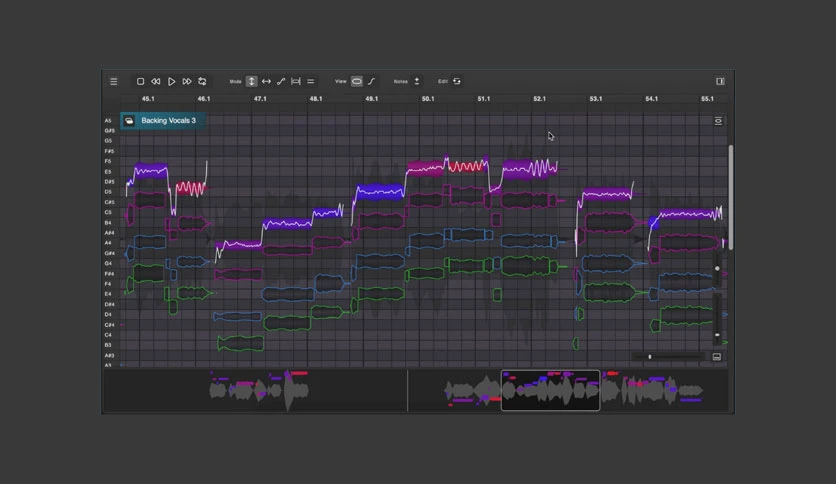Click timeline marker 47.1
Viewport: 836px width, 484px height.
point(260,99)
